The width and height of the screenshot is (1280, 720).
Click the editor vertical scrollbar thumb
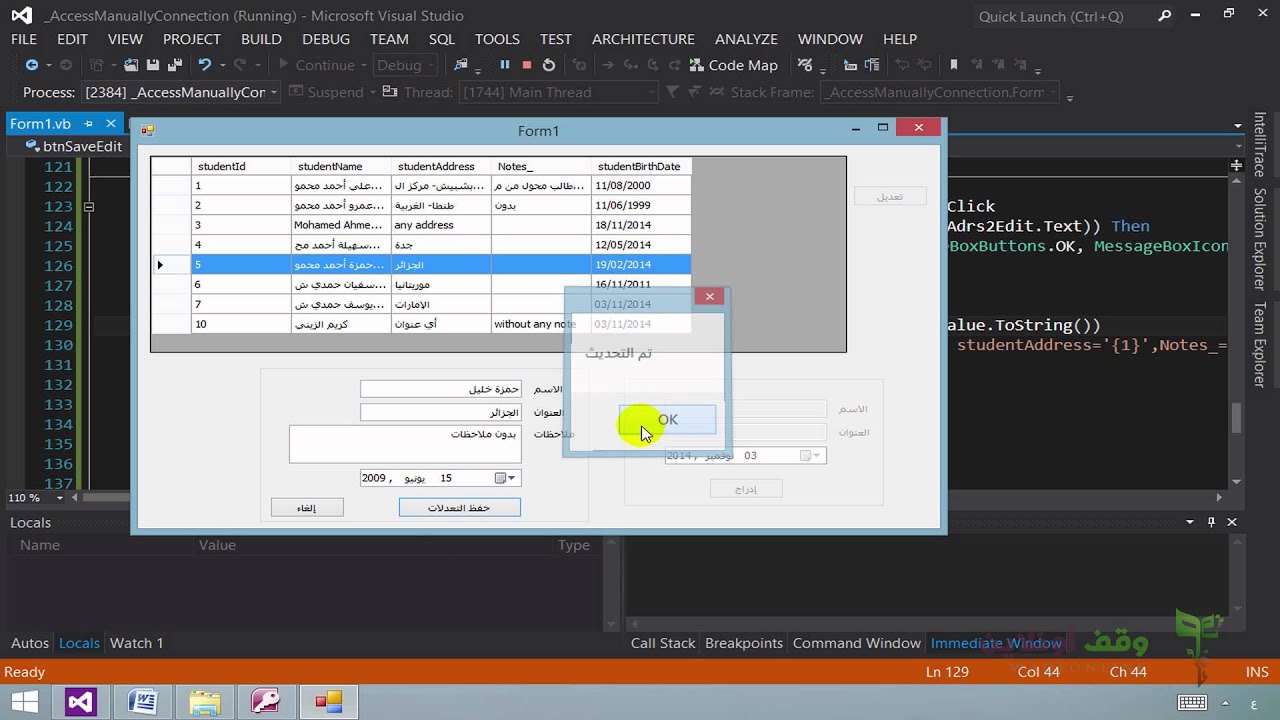(x=1238, y=418)
